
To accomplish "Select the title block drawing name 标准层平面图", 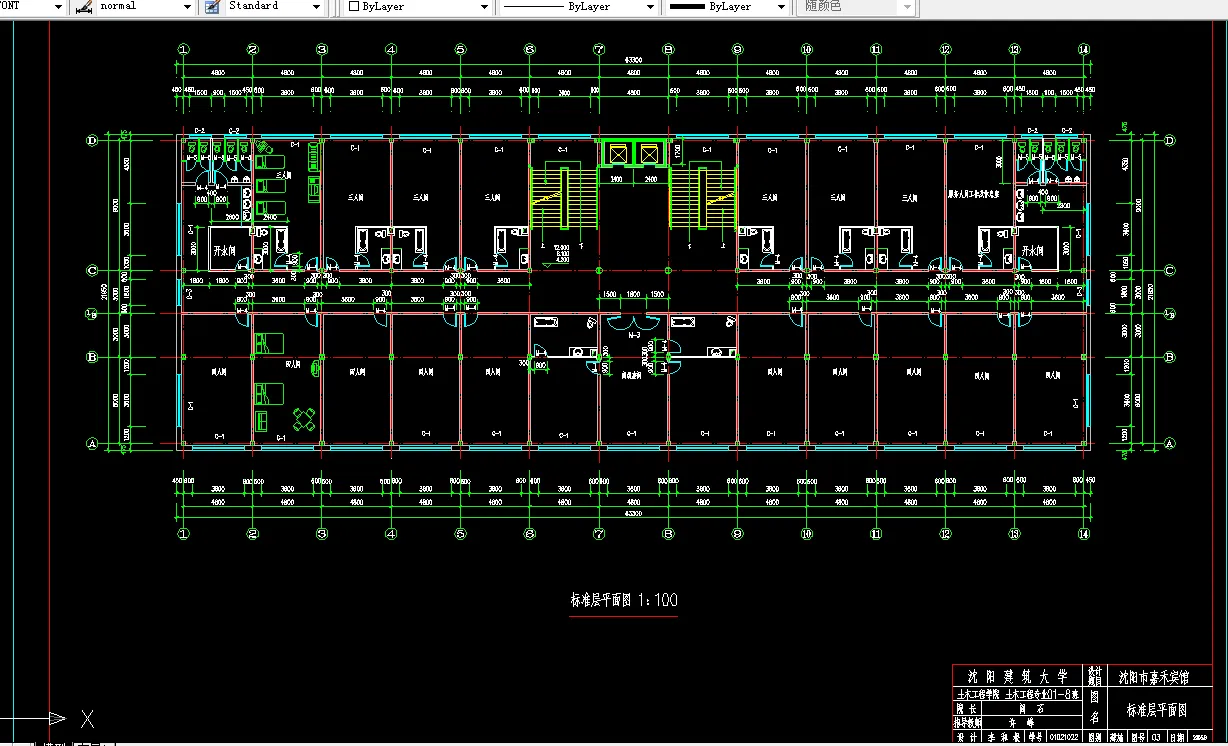I will click(1156, 711).
